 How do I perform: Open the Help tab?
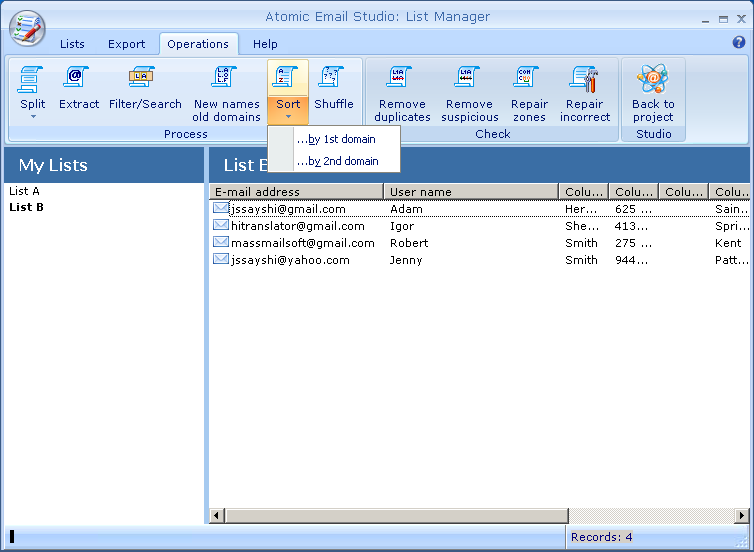coord(265,44)
